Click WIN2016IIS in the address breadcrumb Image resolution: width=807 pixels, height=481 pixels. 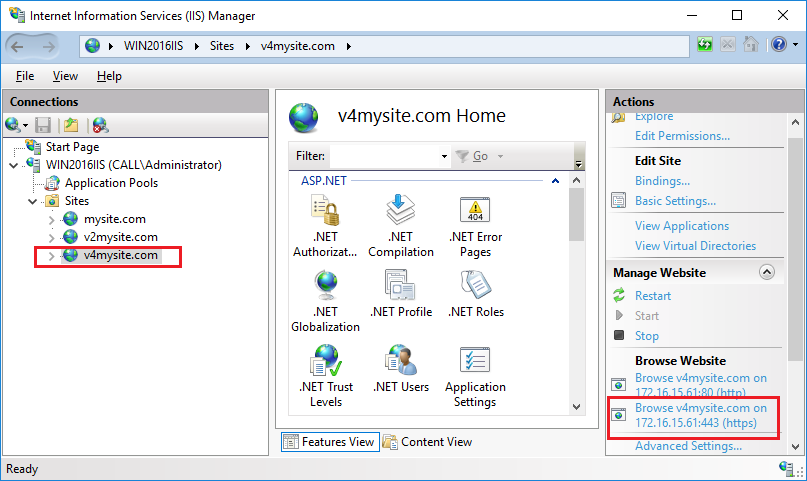pos(153,46)
